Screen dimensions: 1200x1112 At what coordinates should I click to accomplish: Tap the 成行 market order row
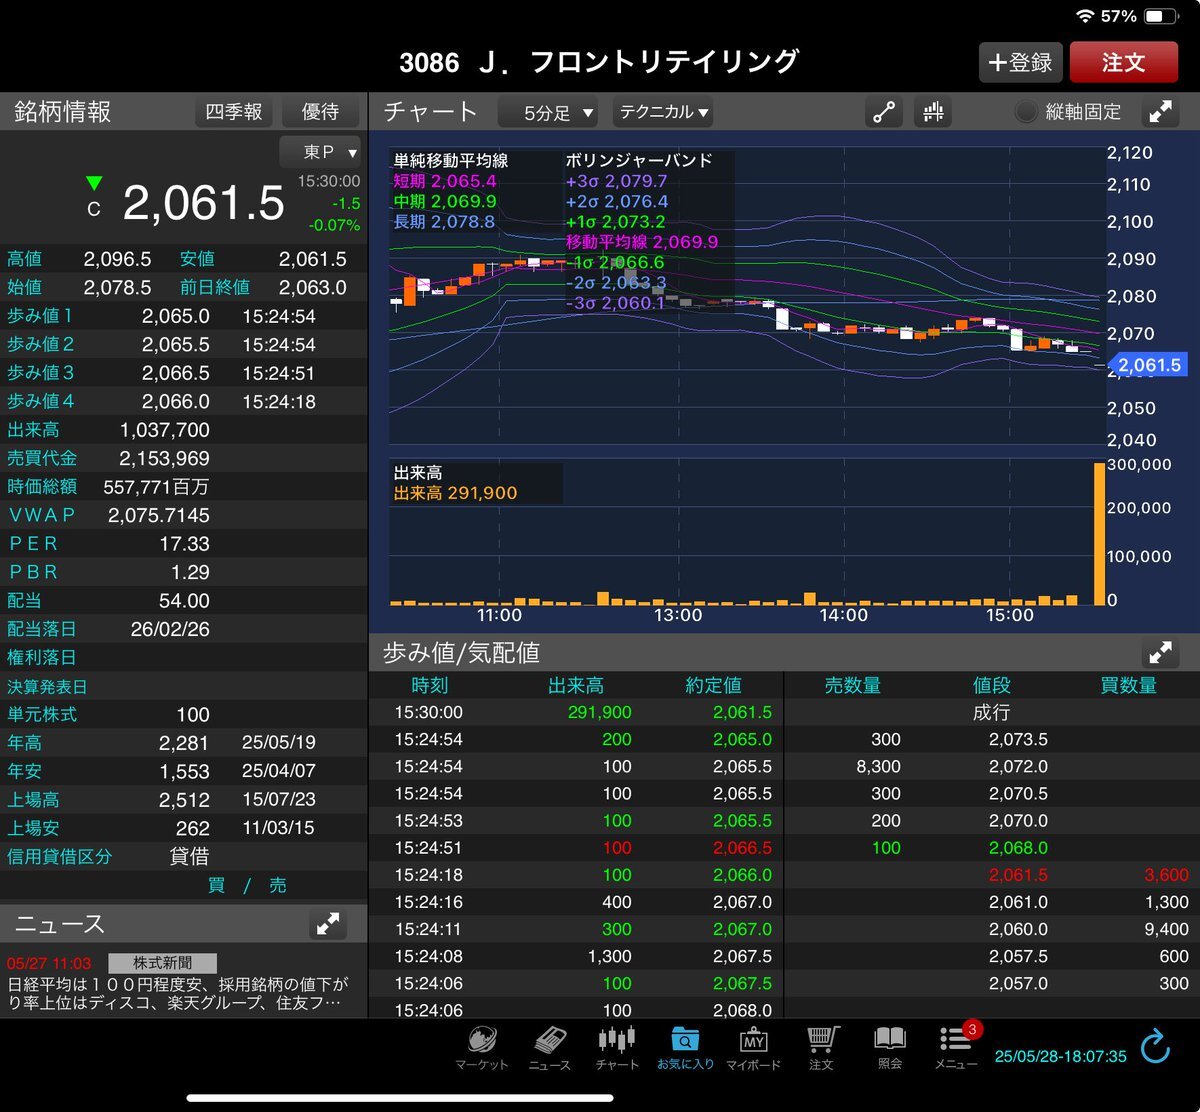tap(992, 712)
